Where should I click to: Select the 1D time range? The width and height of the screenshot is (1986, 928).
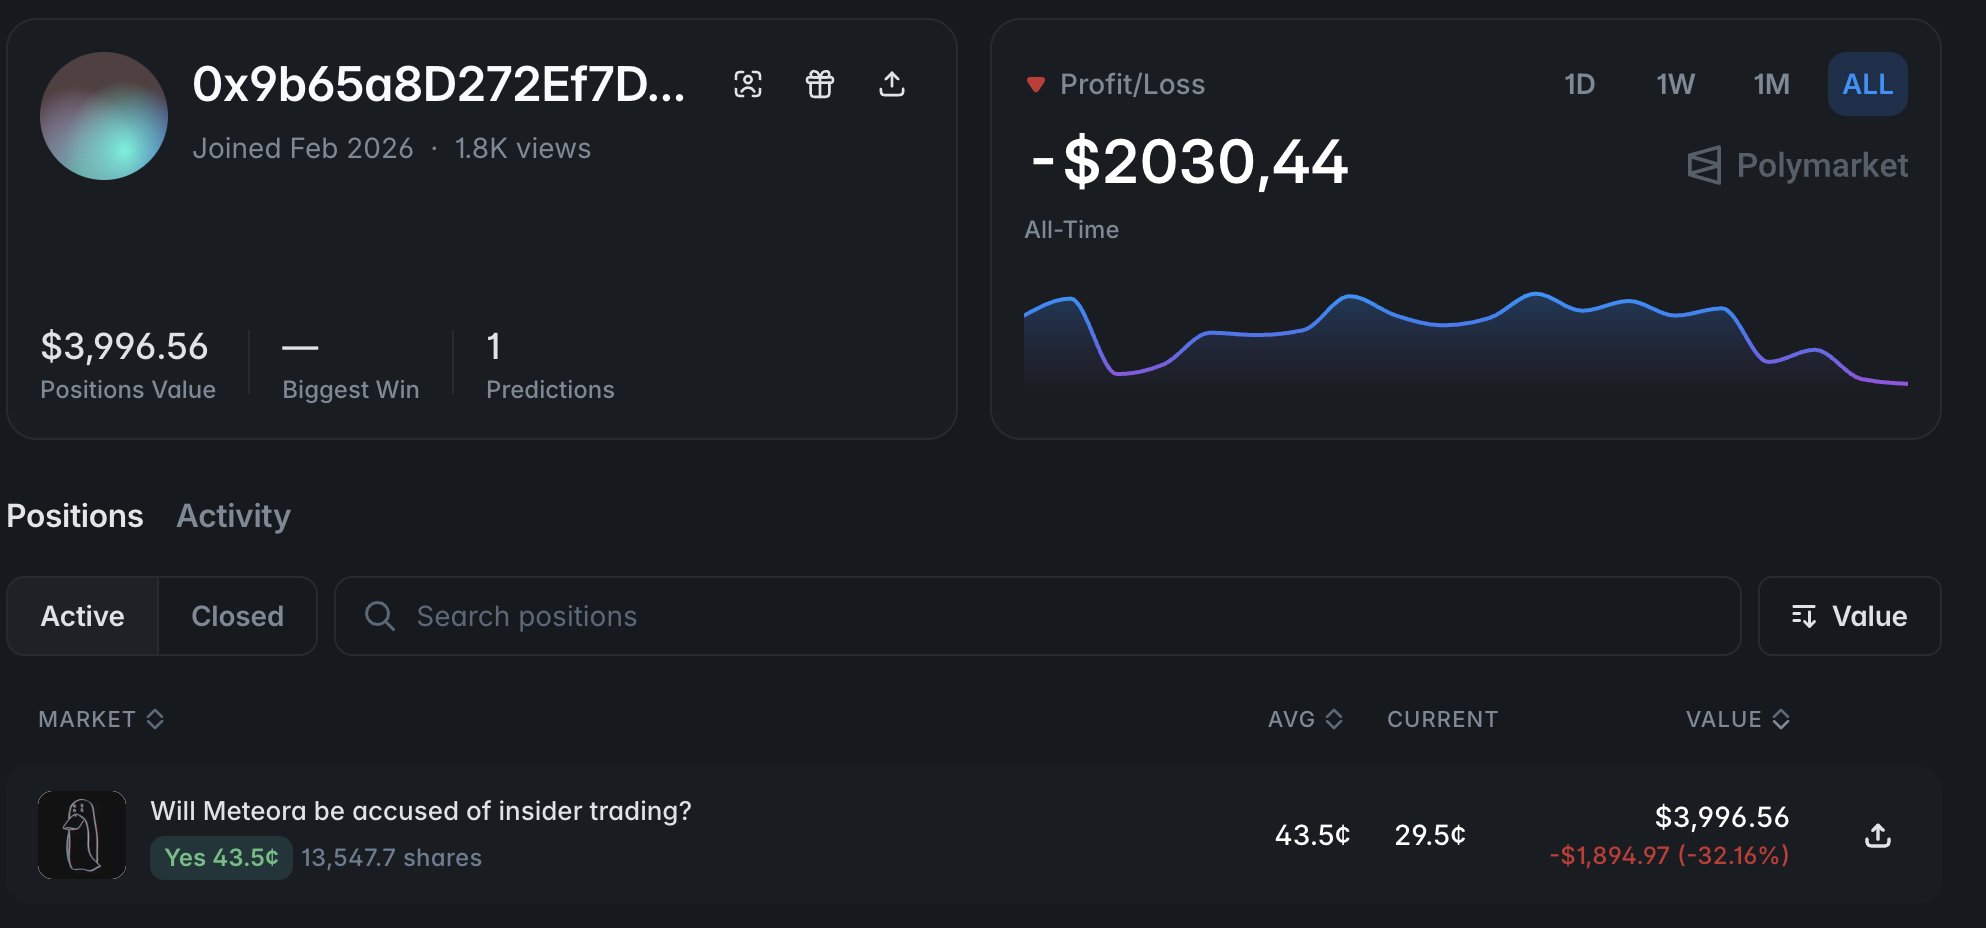[x=1579, y=84]
